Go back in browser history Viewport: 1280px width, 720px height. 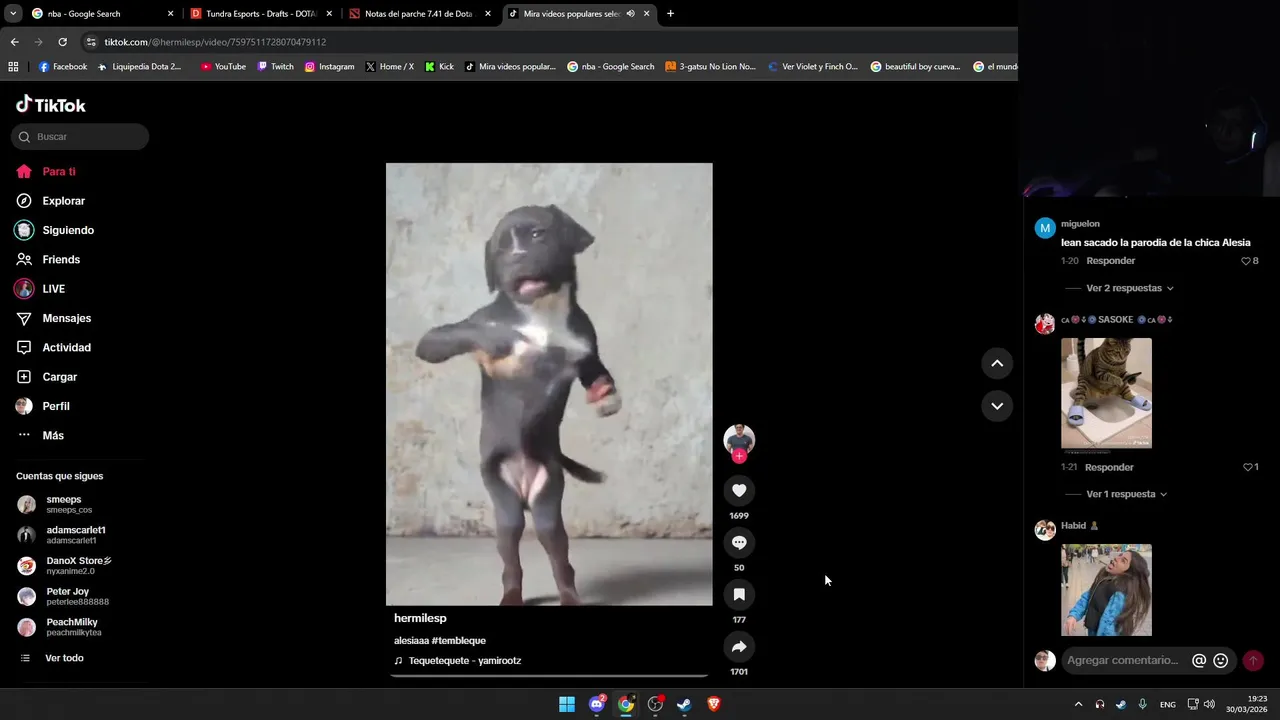coord(14,42)
